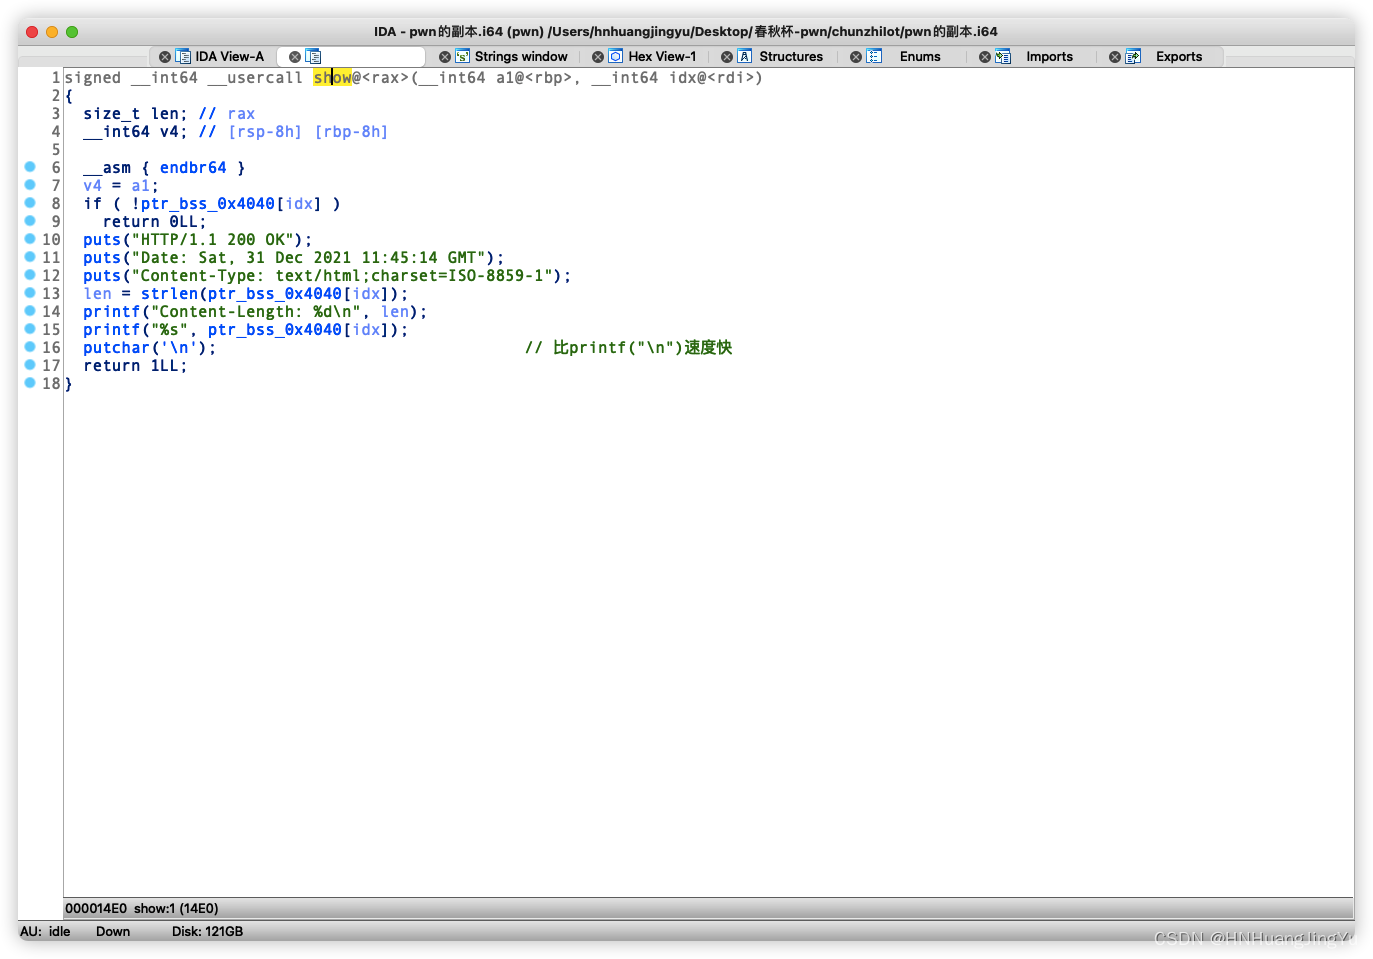
Task: Click the endbr64 instruction text
Action: 193,168
